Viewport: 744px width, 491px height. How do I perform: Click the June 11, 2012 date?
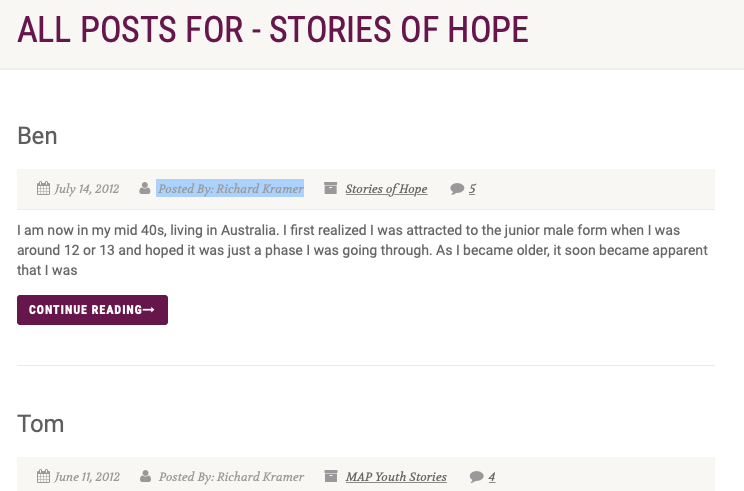point(87,477)
